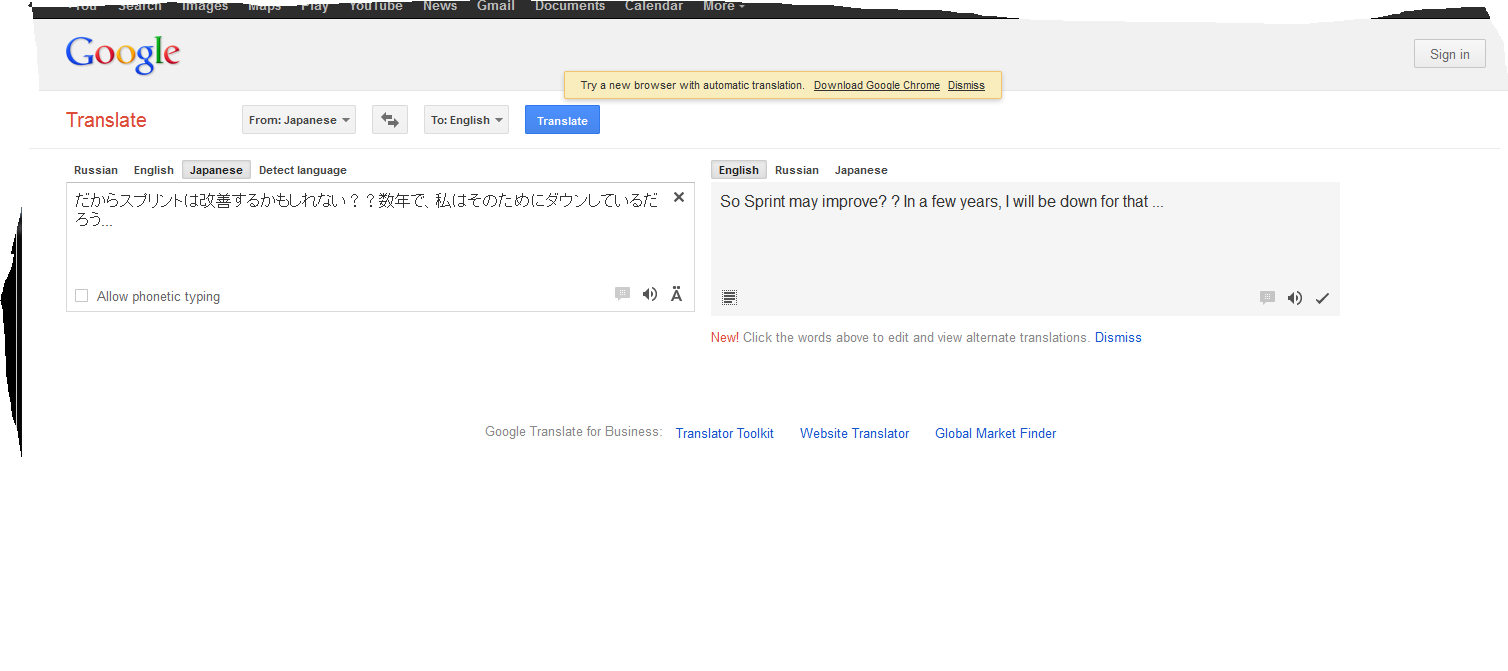
Task: Open YouTube from the top bar
Action: tap(376, 6)
